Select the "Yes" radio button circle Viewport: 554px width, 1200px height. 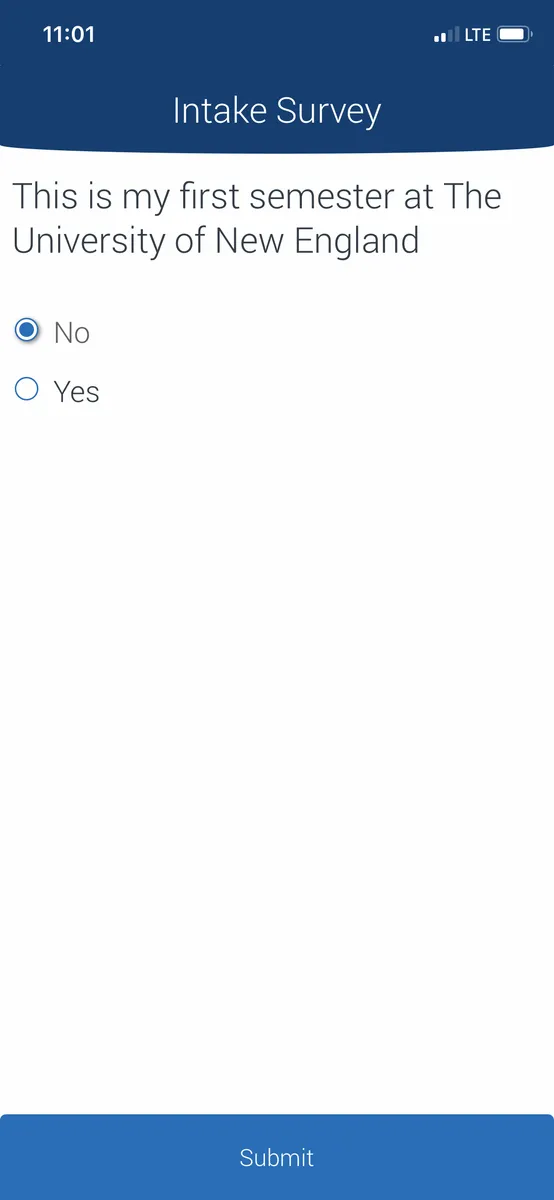[x=27, y=389]
